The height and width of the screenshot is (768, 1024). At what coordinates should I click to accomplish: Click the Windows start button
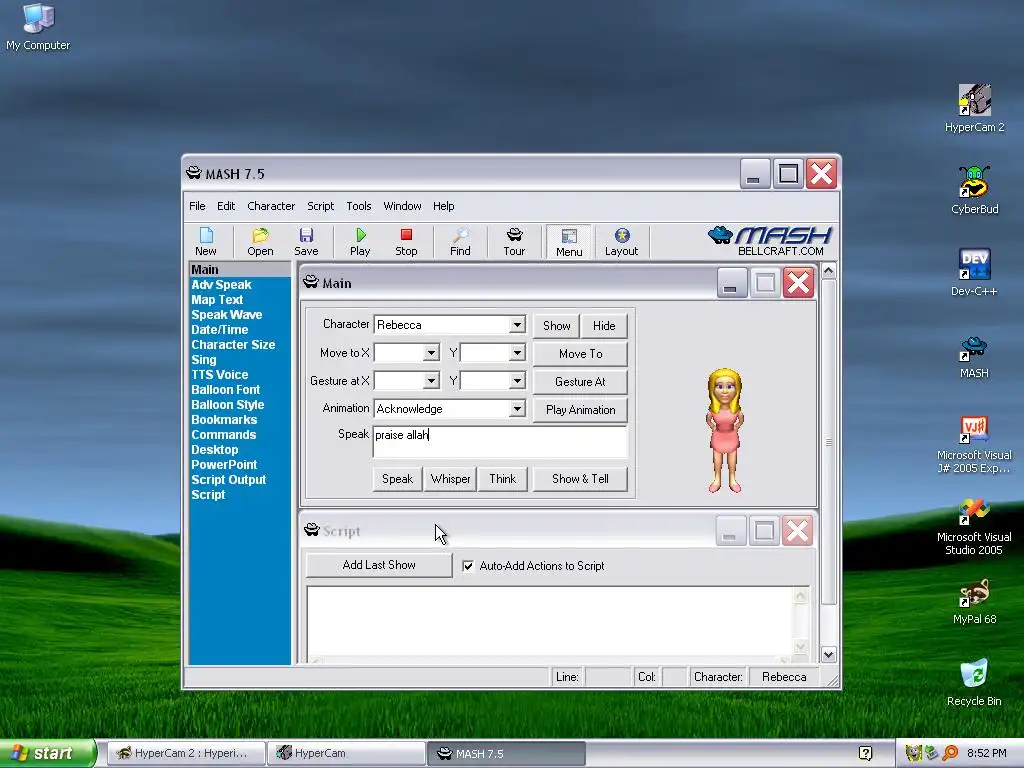point(47,753)
